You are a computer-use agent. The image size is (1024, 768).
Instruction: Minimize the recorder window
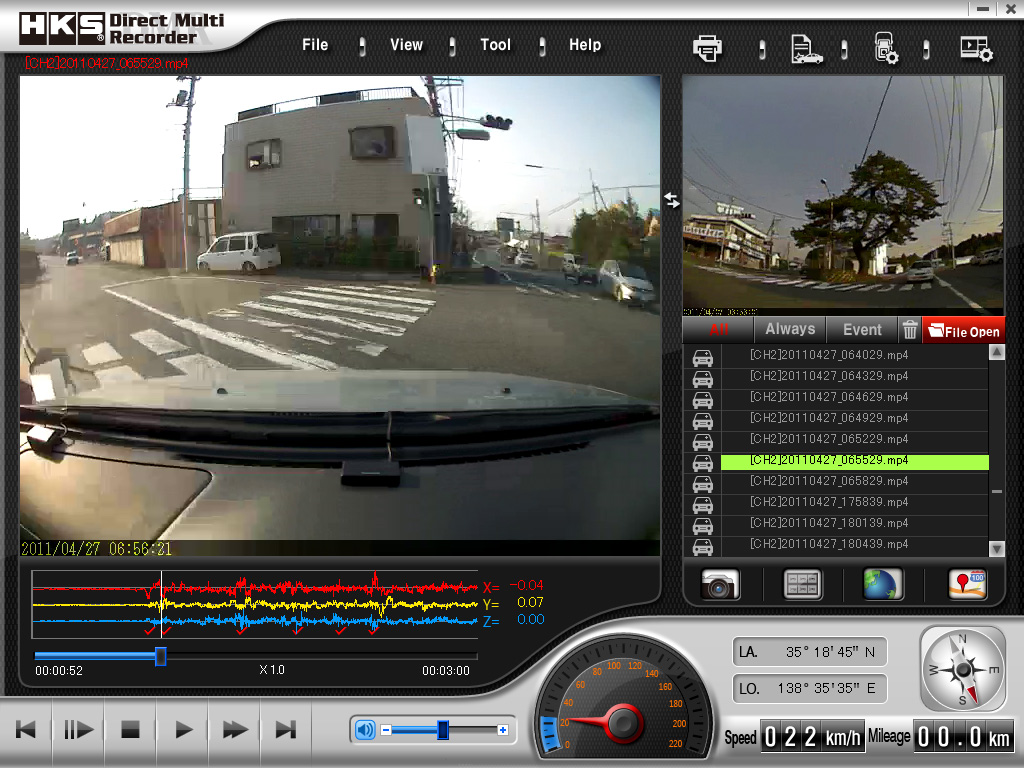(983, 9)
